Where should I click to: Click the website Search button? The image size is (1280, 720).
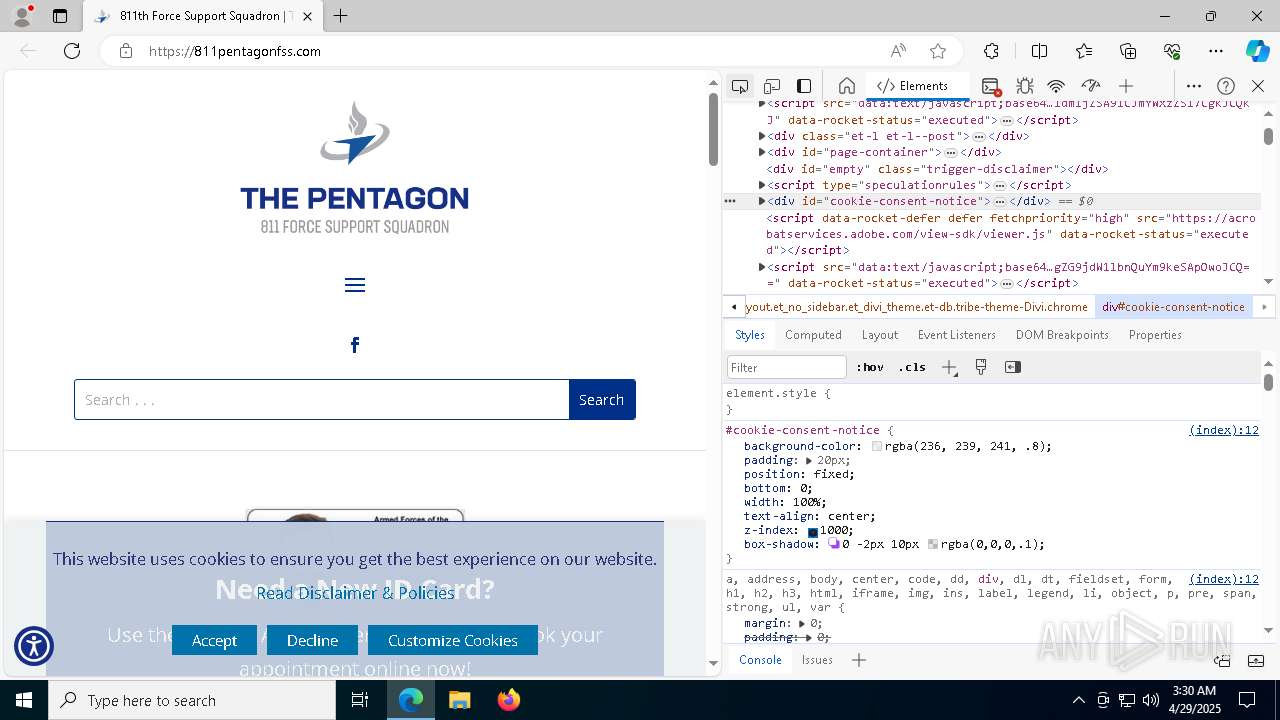tap(601, 400)
